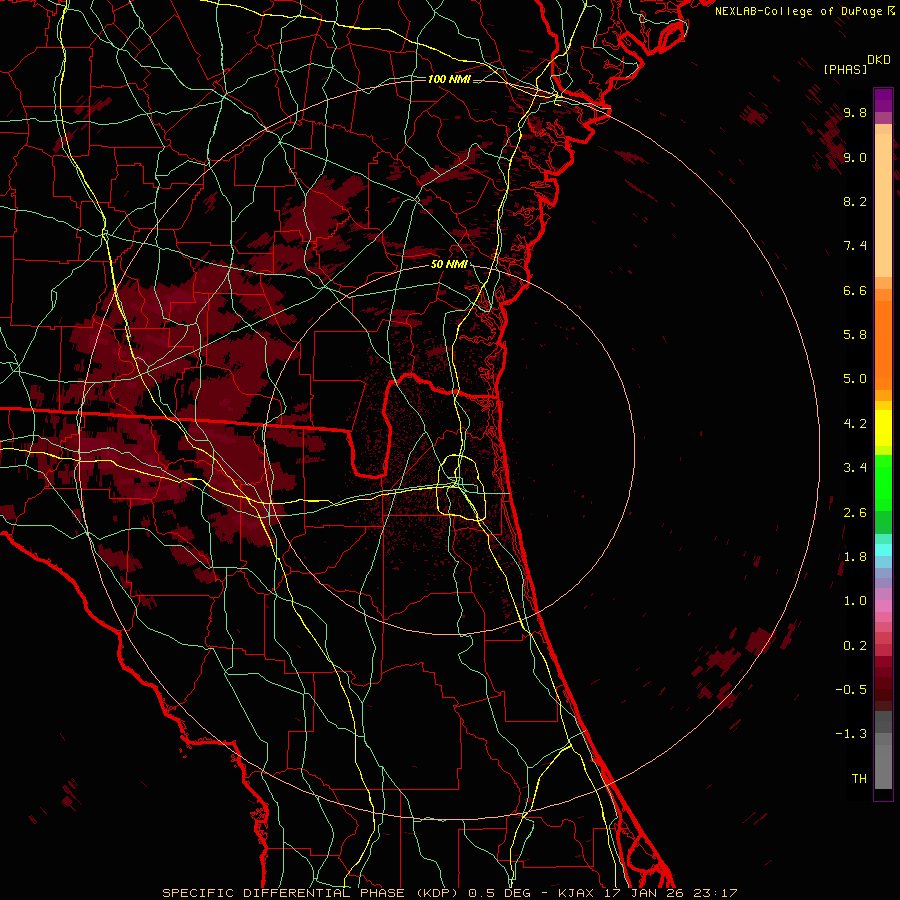Pick the dark maroon band near -0.5

pos(883,689)
